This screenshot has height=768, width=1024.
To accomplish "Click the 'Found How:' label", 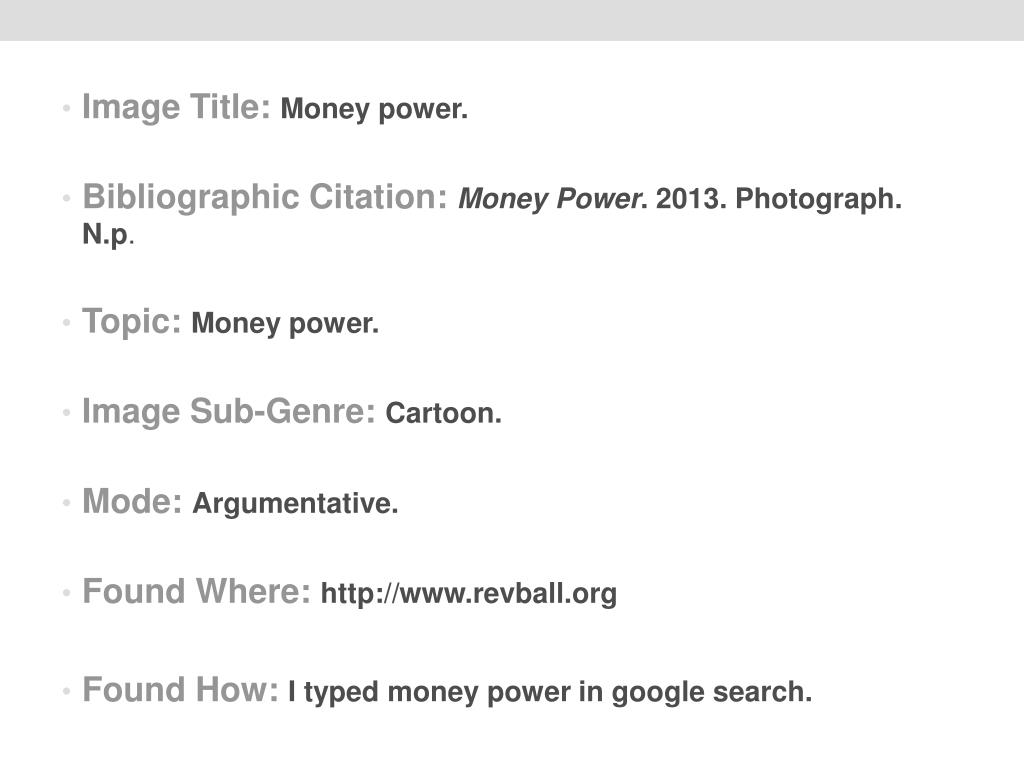I will point(180,690).
